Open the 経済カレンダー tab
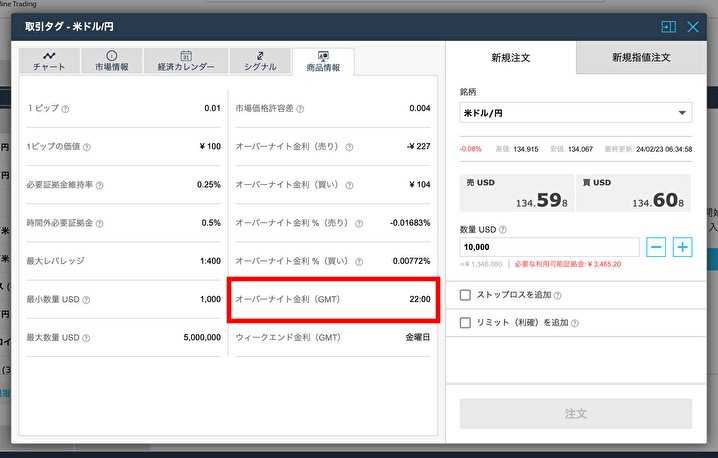The height and width of the screenshot is (458, 718). coord(186,61)
